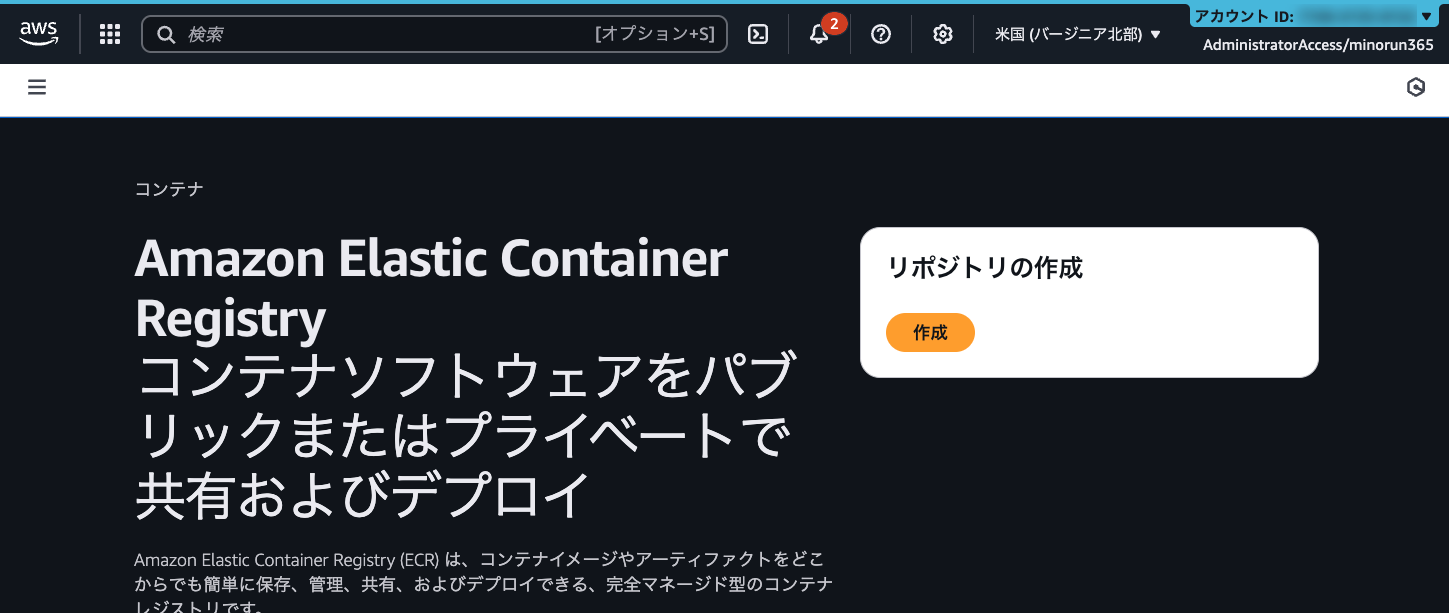
Task: Click the top navigation bar settings area
Action: [x=941, y=33]
